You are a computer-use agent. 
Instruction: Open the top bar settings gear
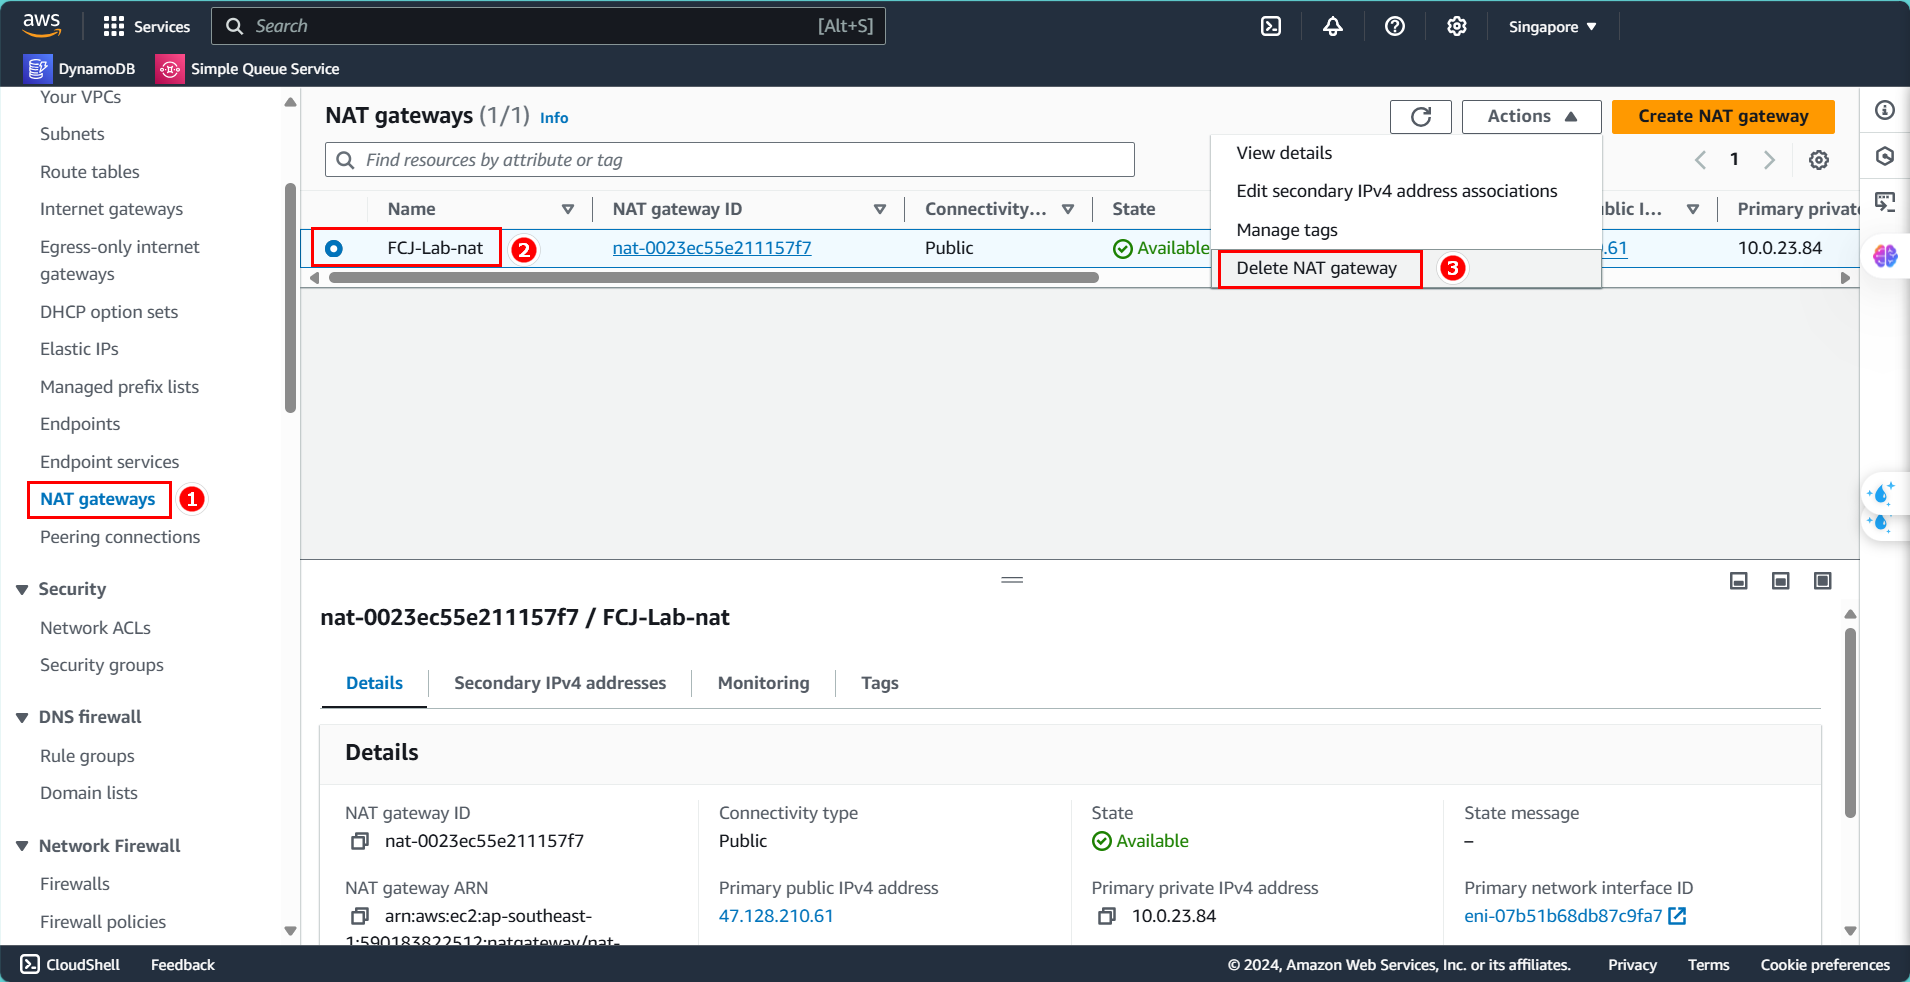(1456, 26)
